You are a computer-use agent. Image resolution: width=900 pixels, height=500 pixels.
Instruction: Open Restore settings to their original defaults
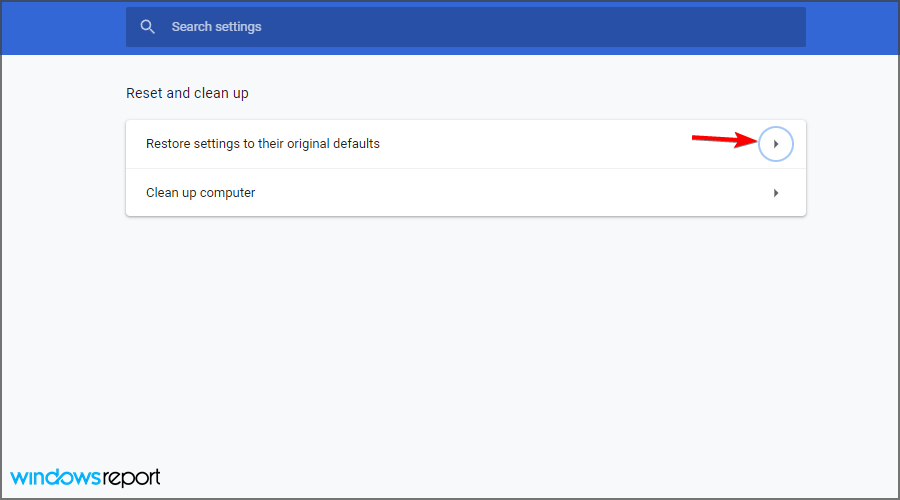465,144
